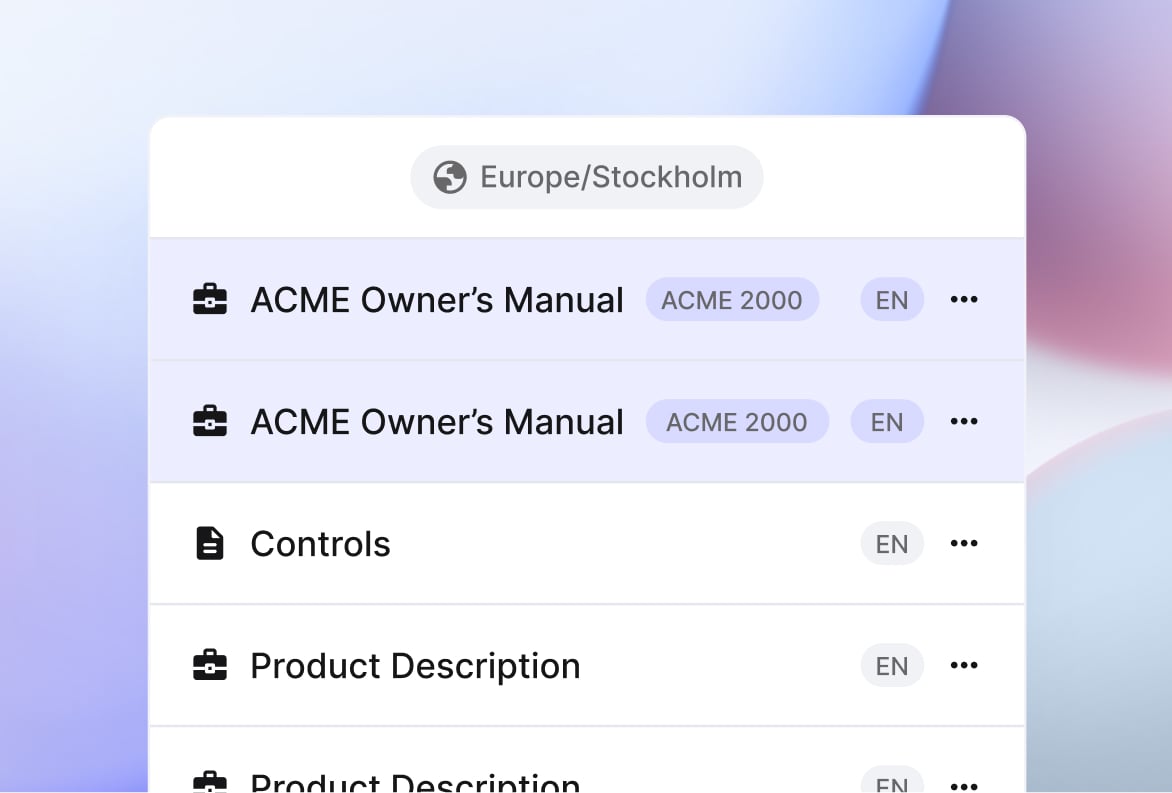
Task: Click the ACME 2000 tag in the second manual row
Action: coord(737,422)
